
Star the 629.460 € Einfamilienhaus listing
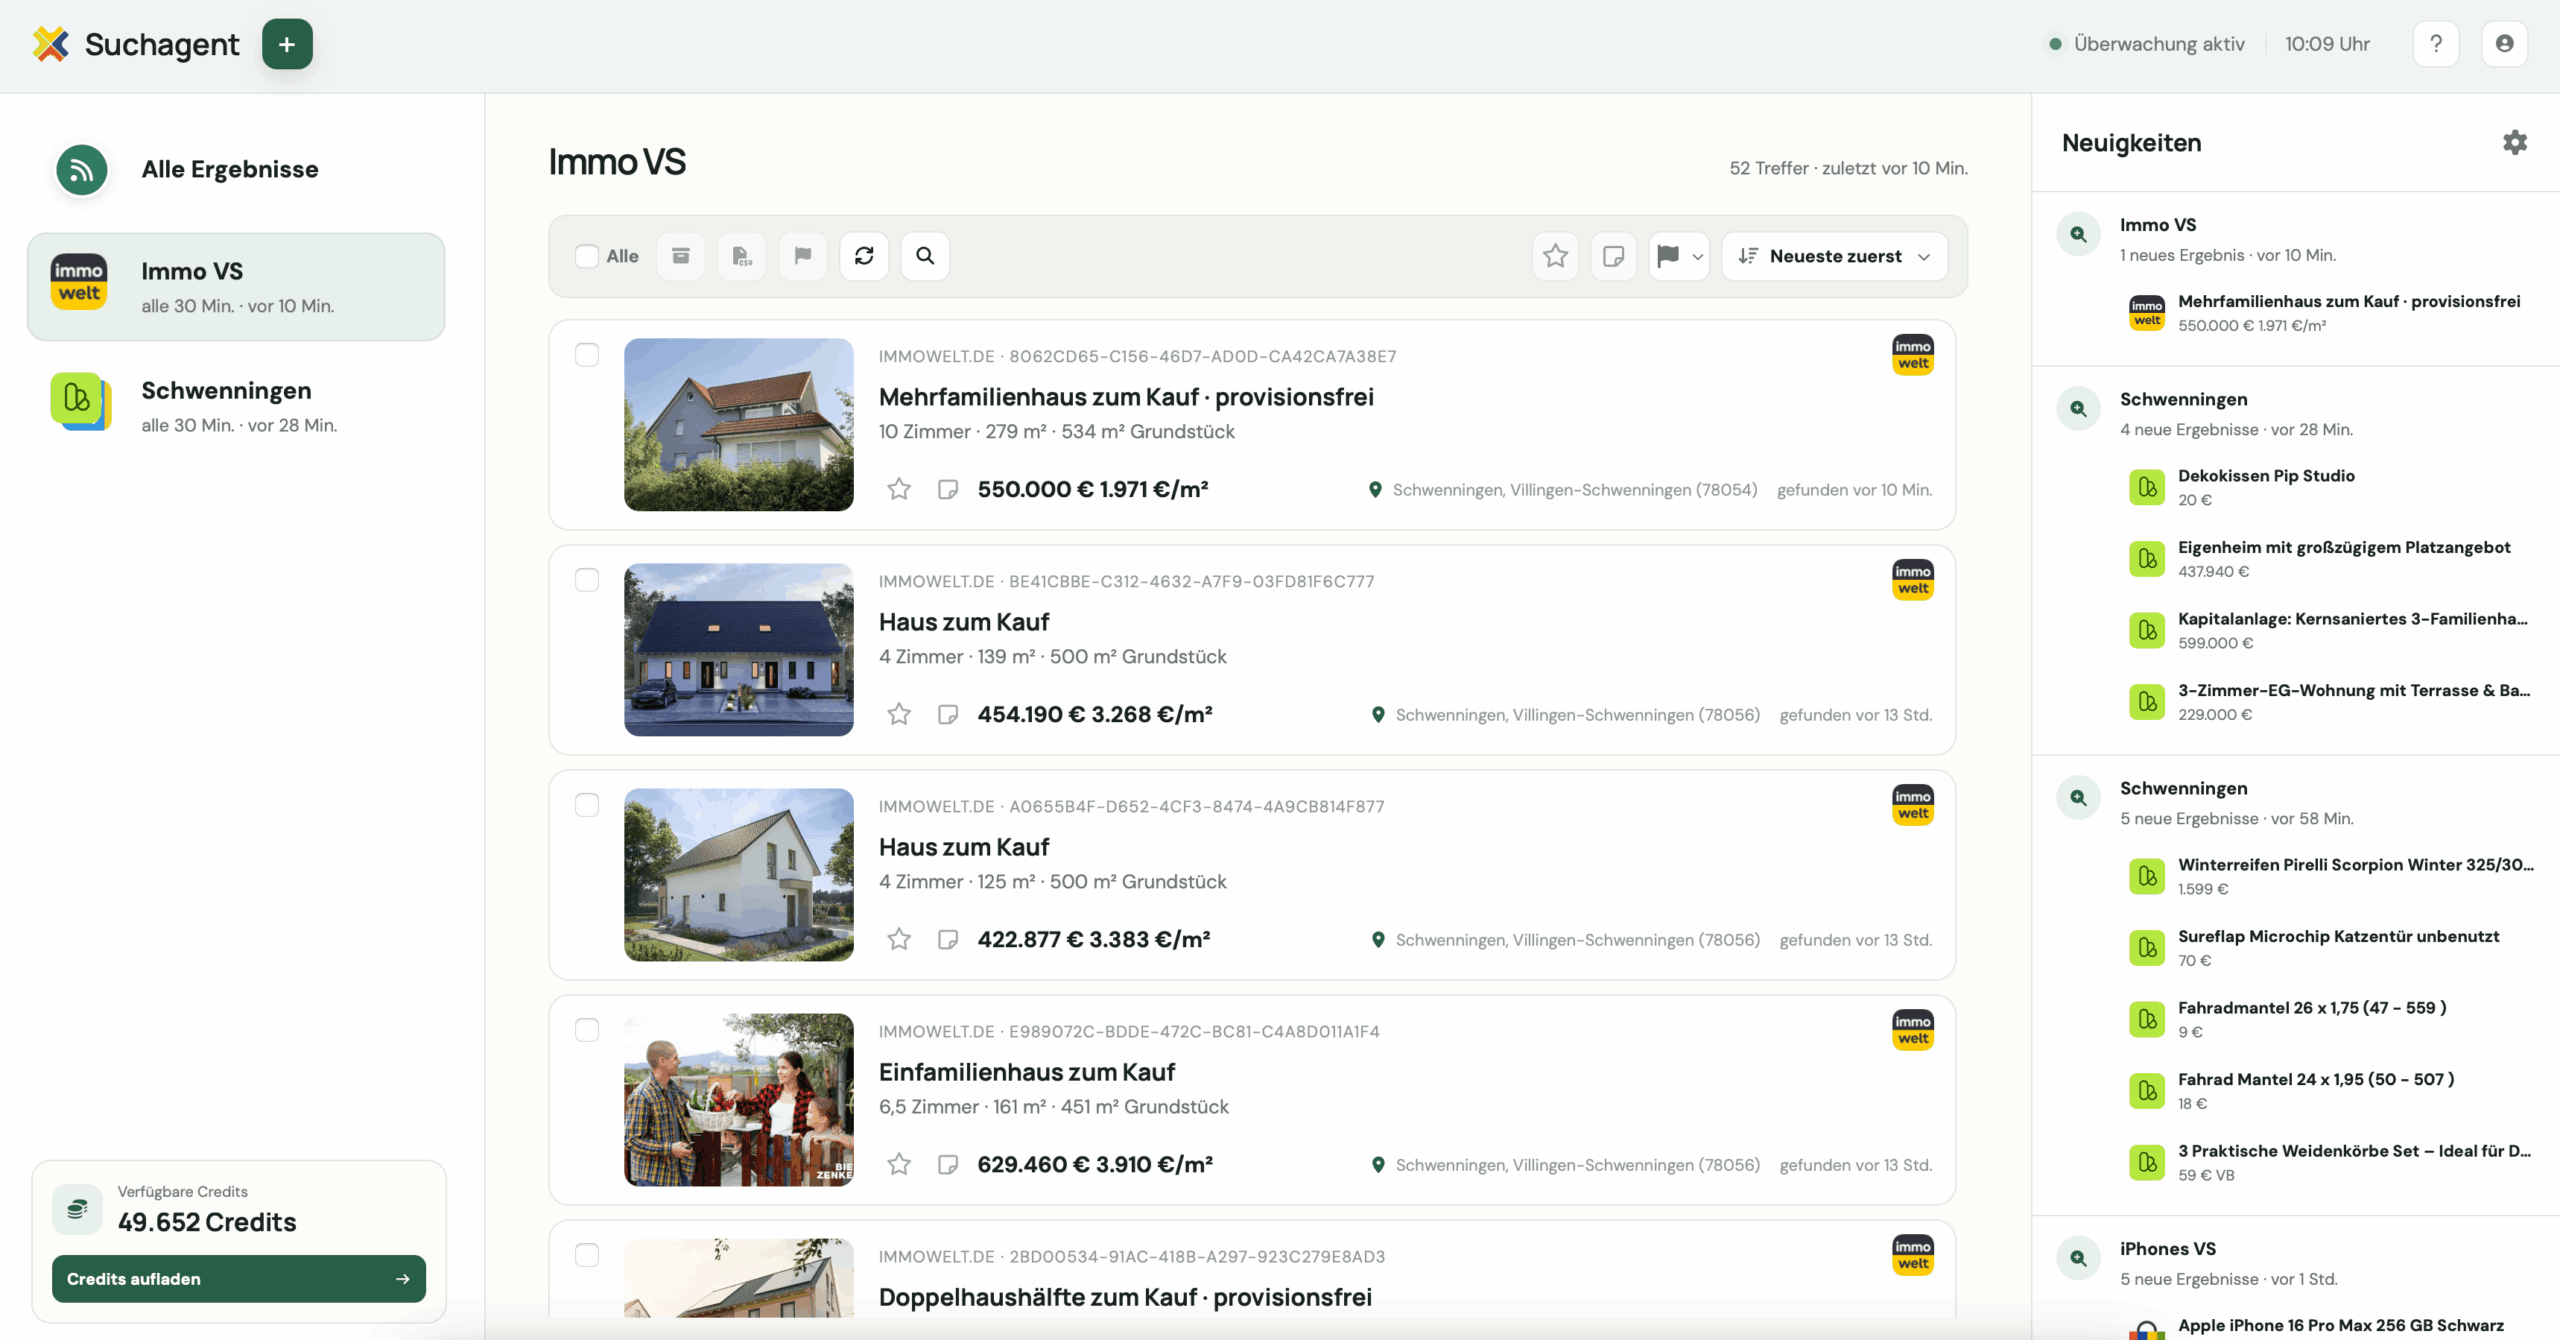(899, 1164)
